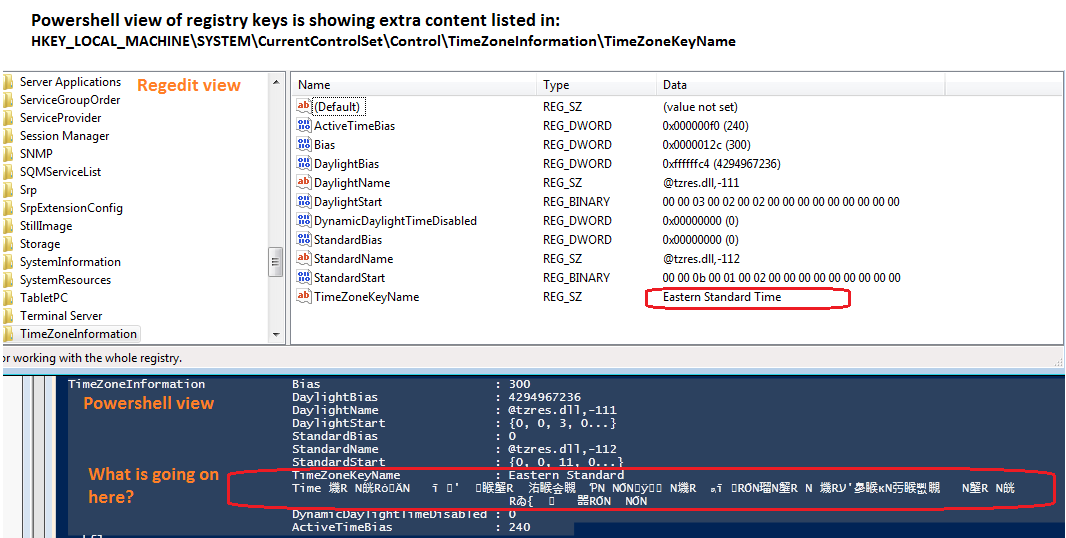Select the SystemResources registry key

65,280
